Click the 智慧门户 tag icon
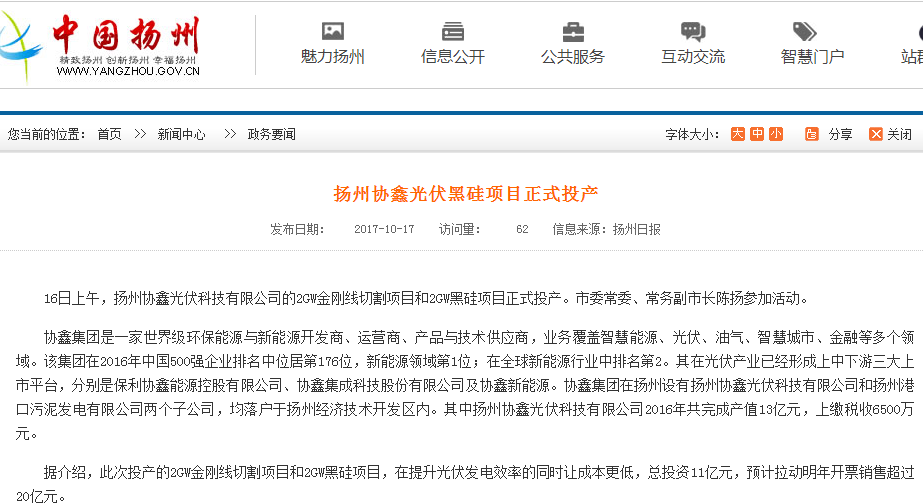This screenshot has width=923, height=503. coord(805,31)
